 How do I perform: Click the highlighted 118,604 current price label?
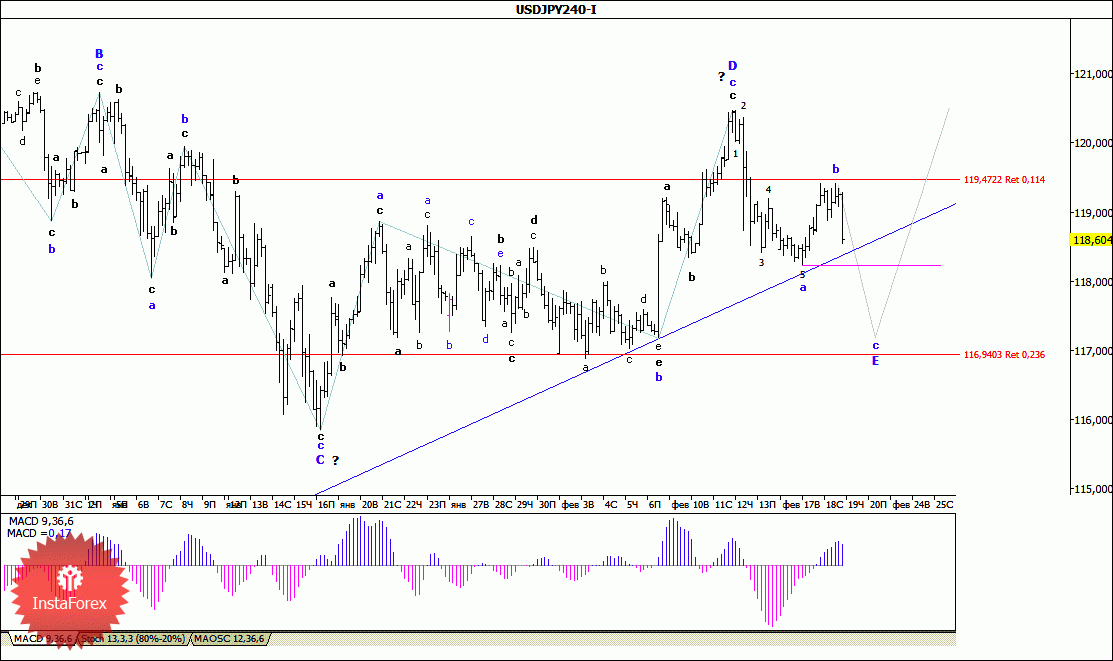[x=1091, y=240]
